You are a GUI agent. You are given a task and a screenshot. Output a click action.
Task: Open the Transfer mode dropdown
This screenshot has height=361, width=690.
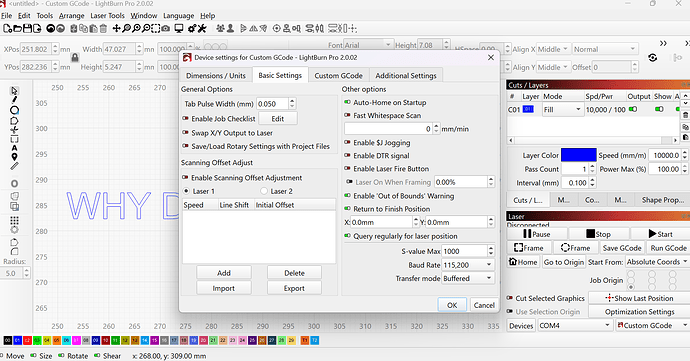[x=468, y=278]
